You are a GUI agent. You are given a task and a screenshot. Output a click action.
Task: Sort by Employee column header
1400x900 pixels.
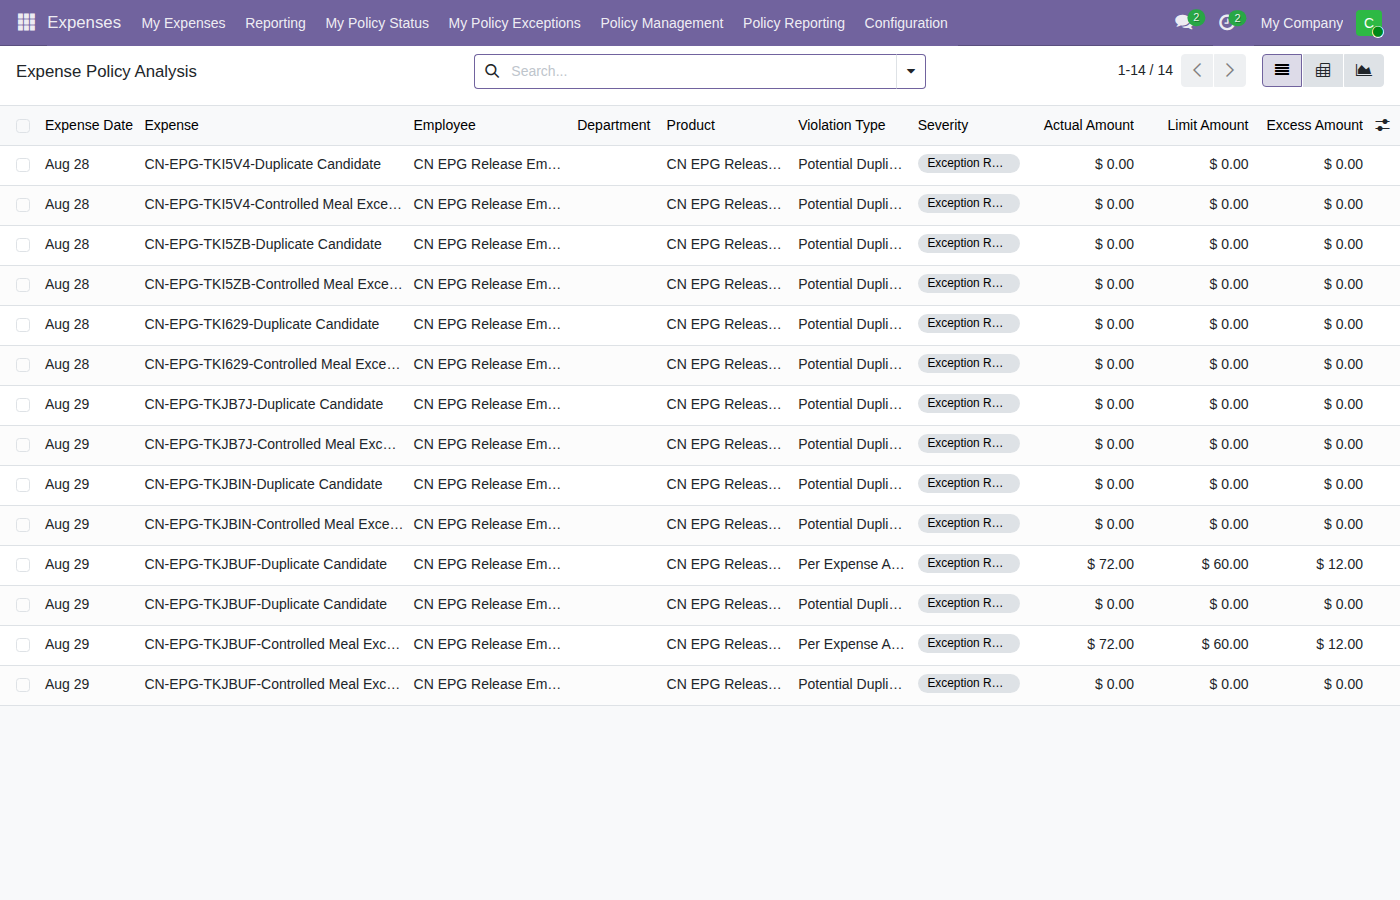(x=444, y=125)
